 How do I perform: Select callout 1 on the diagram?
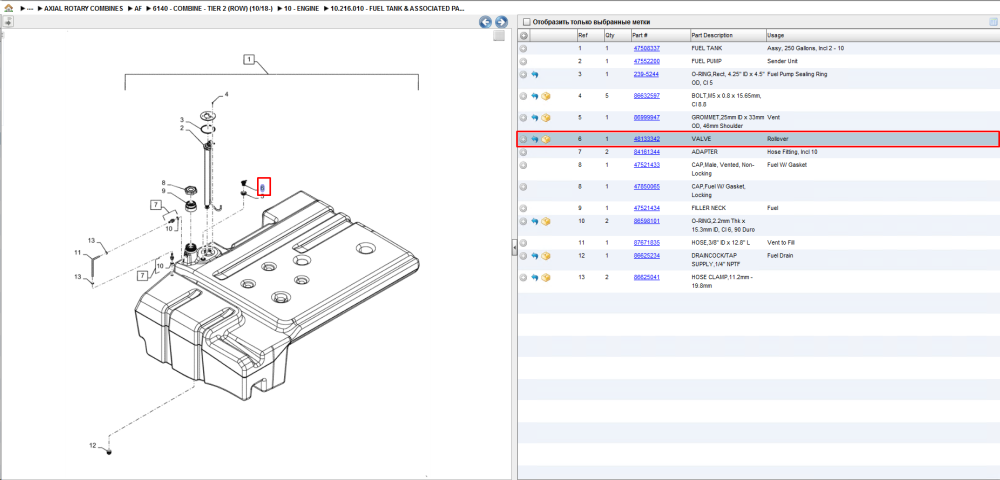(x=249, y=60)
